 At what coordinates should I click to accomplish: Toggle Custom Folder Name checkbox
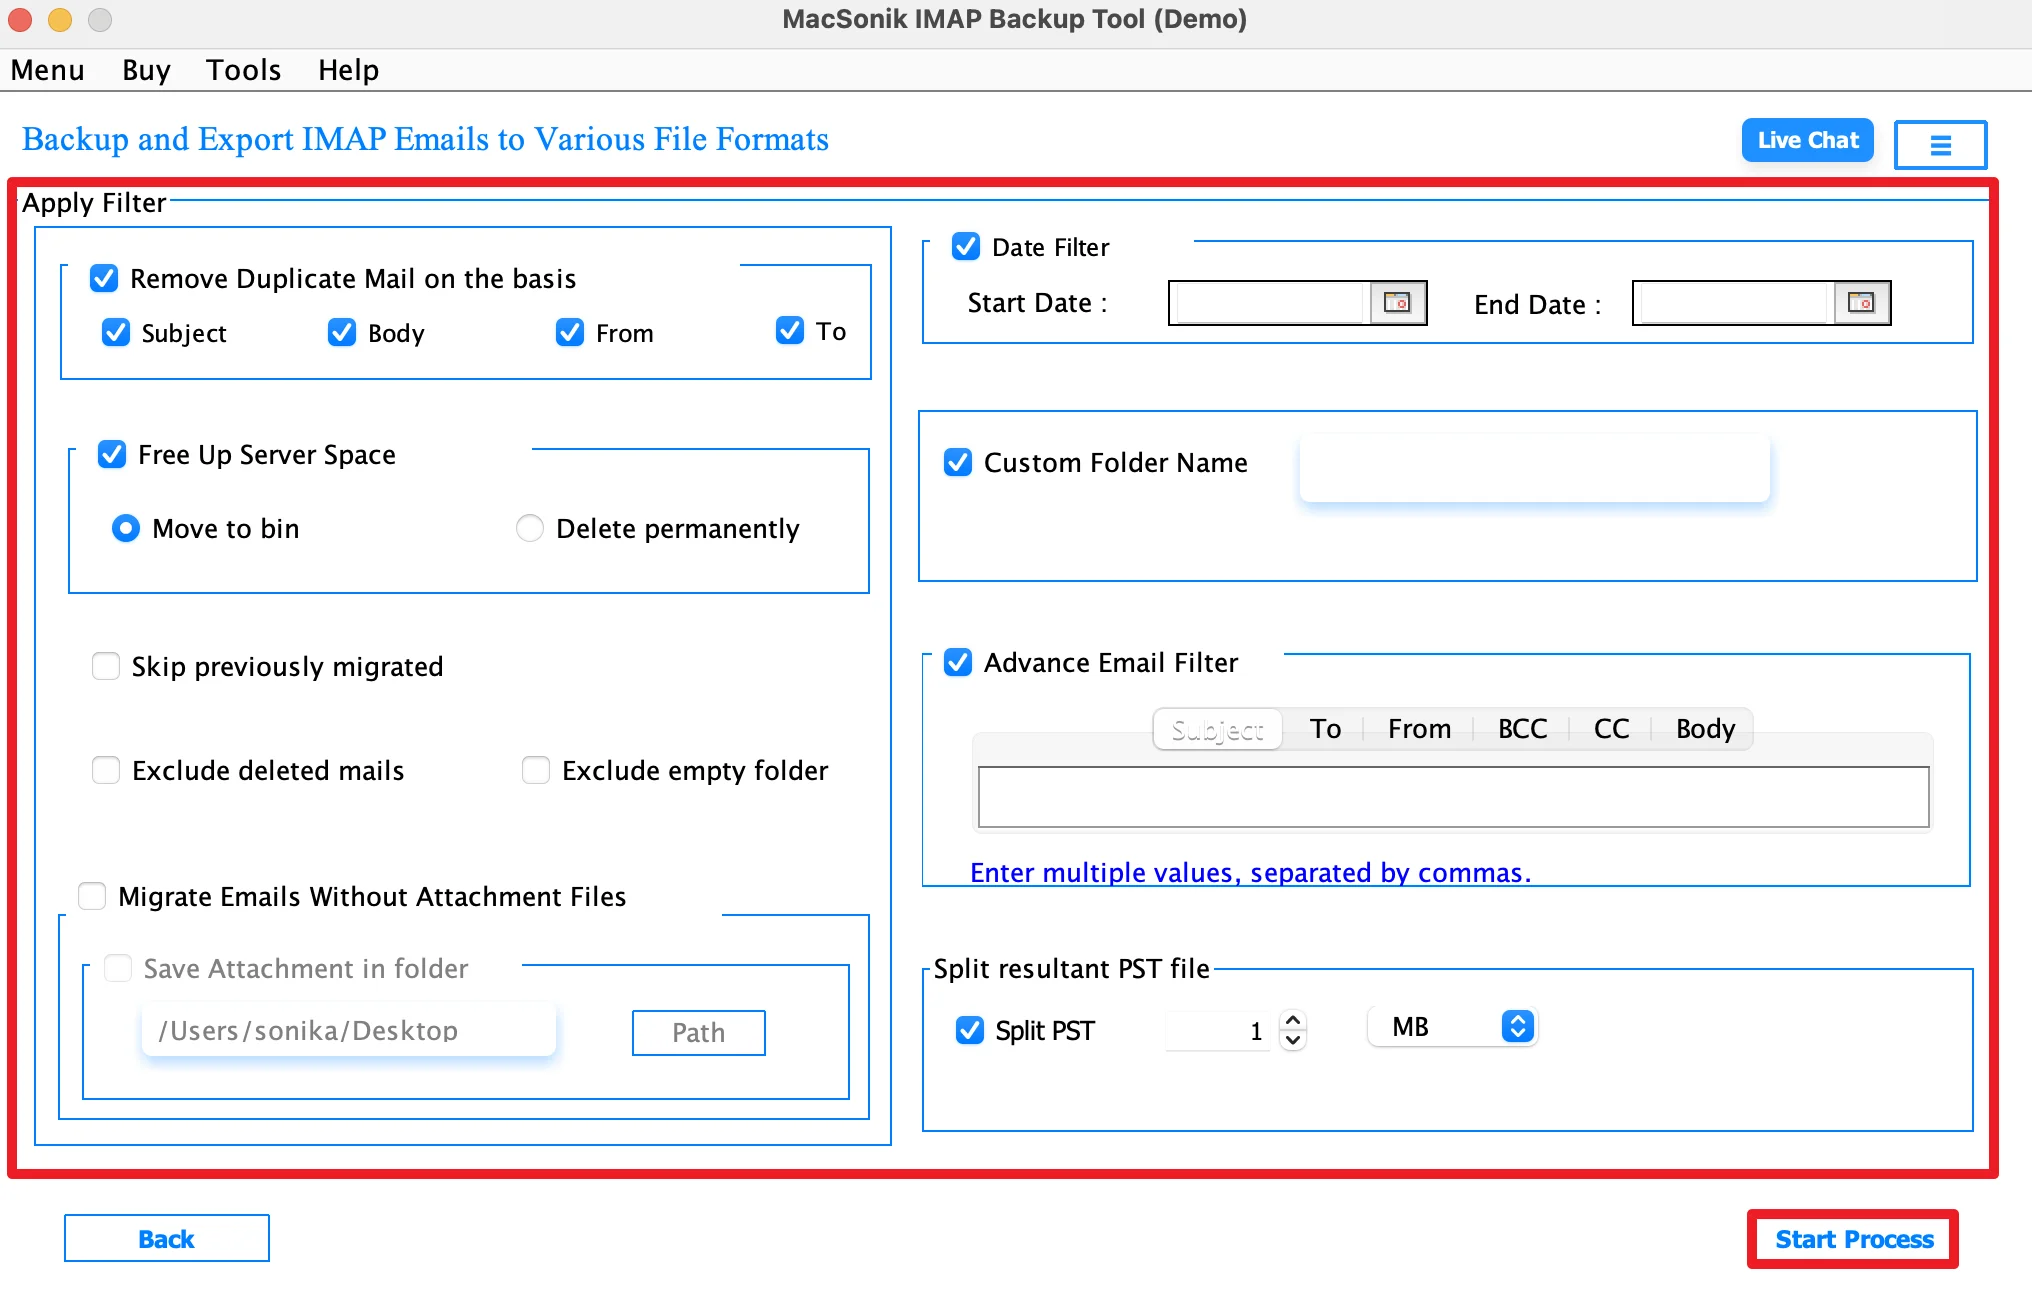click(x=958, y=462)
